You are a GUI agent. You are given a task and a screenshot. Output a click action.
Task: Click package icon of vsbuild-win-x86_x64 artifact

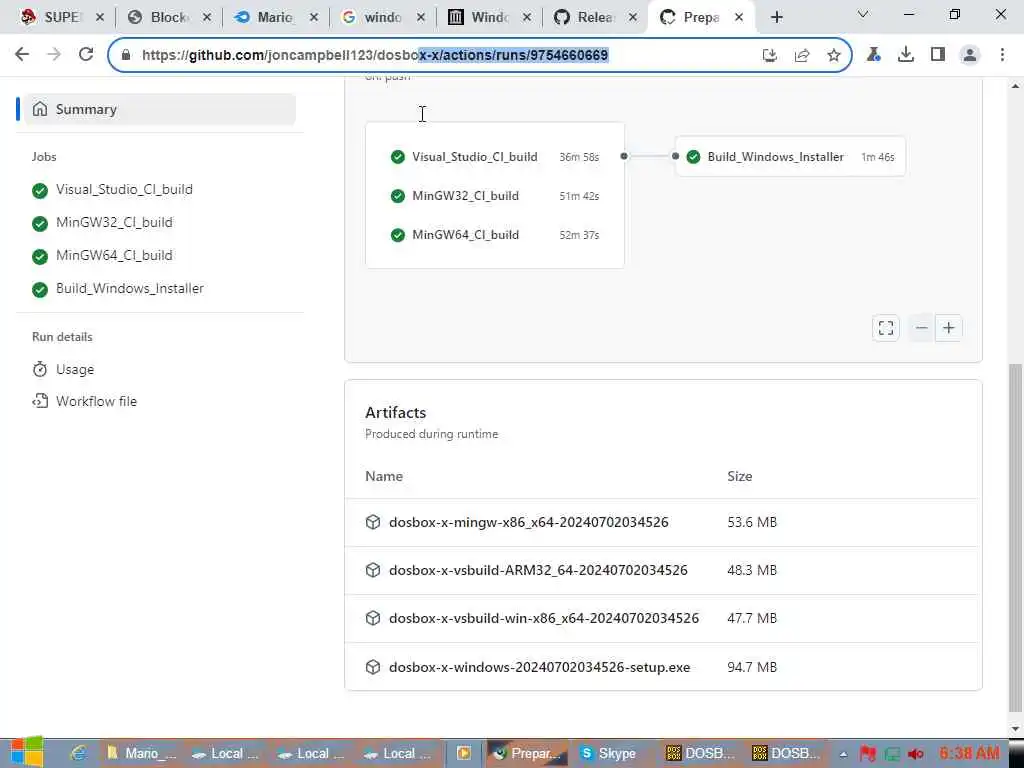point(373,618)
